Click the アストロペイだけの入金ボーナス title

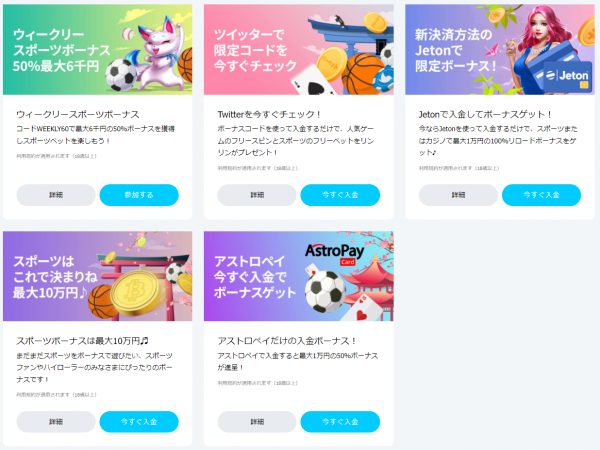(x=287, y=341)
